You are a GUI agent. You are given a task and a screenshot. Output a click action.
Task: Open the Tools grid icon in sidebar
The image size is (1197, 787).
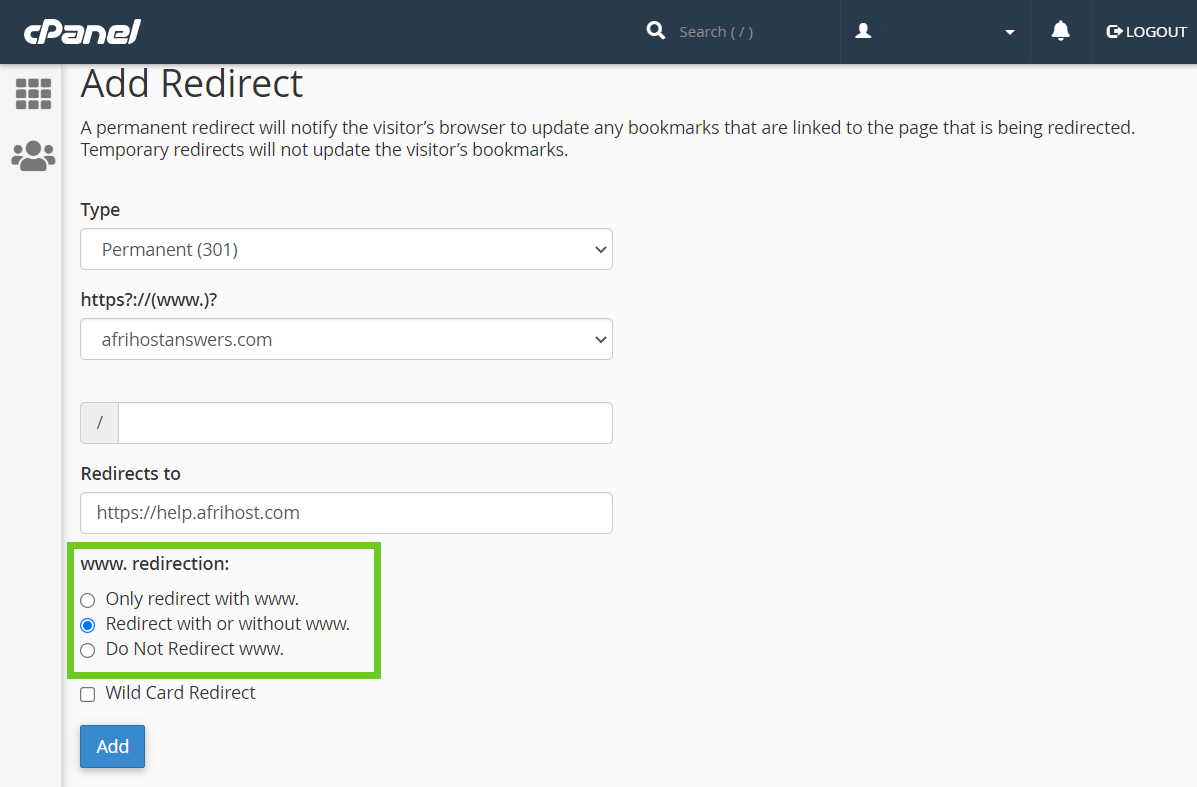tap(33, 94)
